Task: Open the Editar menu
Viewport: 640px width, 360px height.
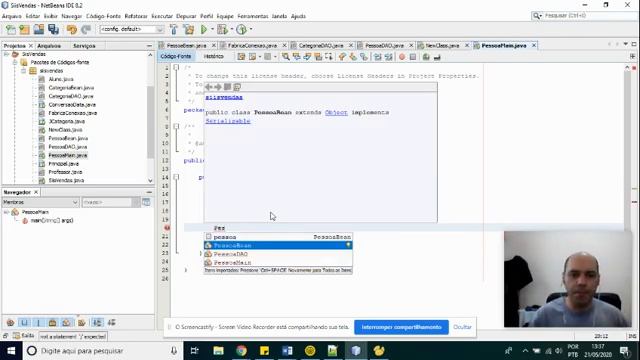Action: 33,16
